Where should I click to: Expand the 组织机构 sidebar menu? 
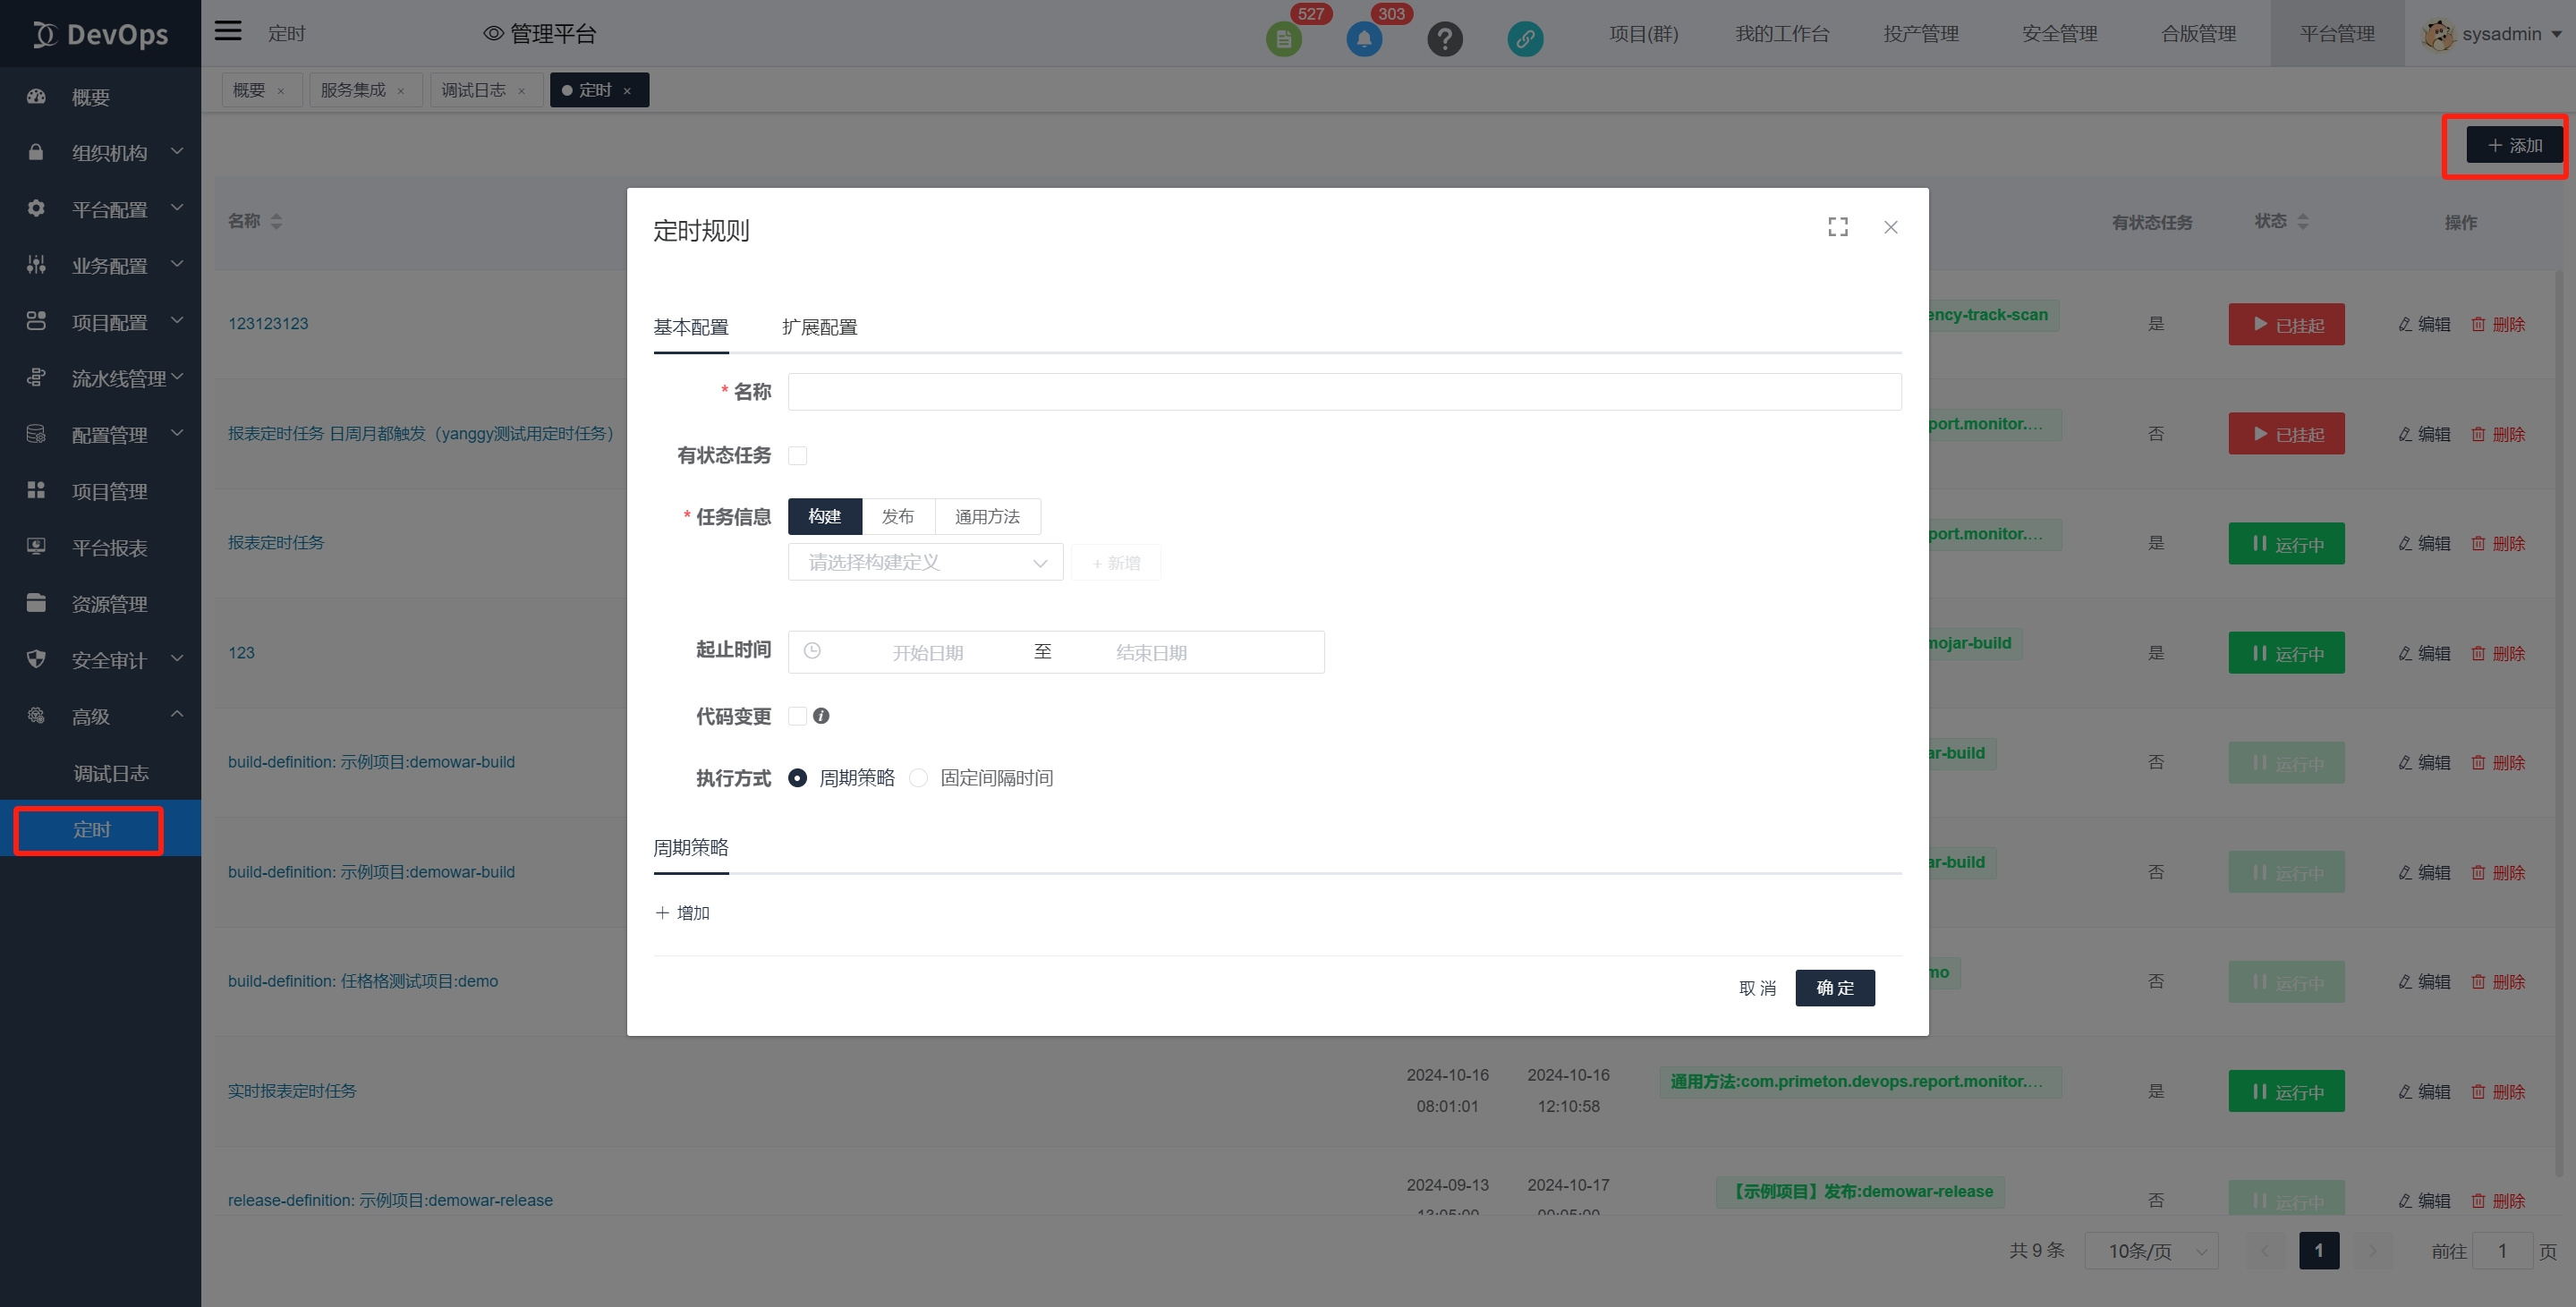(107, 152)
